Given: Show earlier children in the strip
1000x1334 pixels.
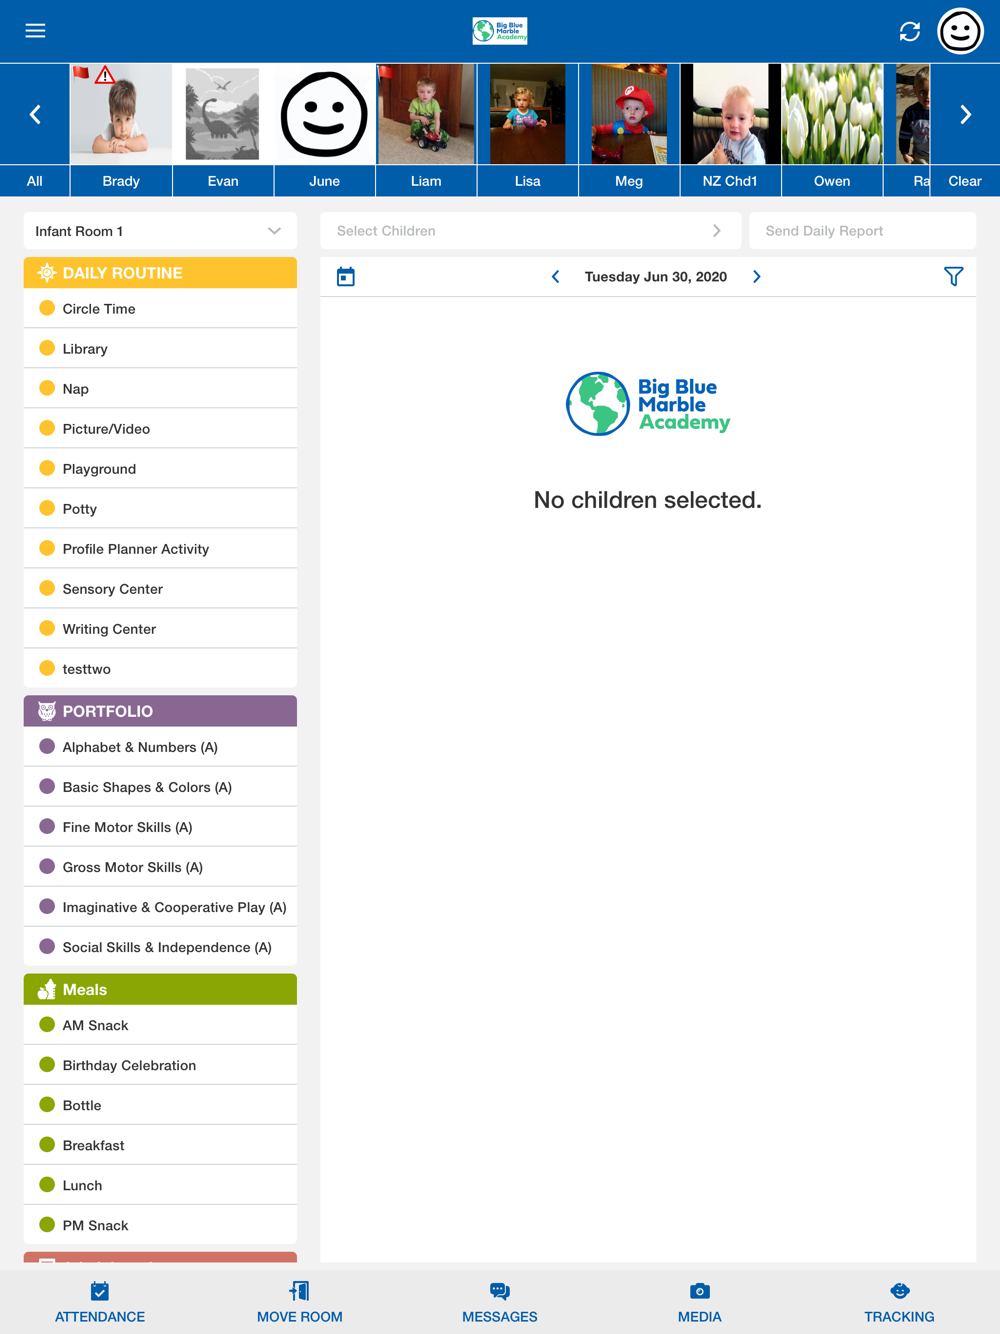Looking at the screenshot, I should 35,115.
